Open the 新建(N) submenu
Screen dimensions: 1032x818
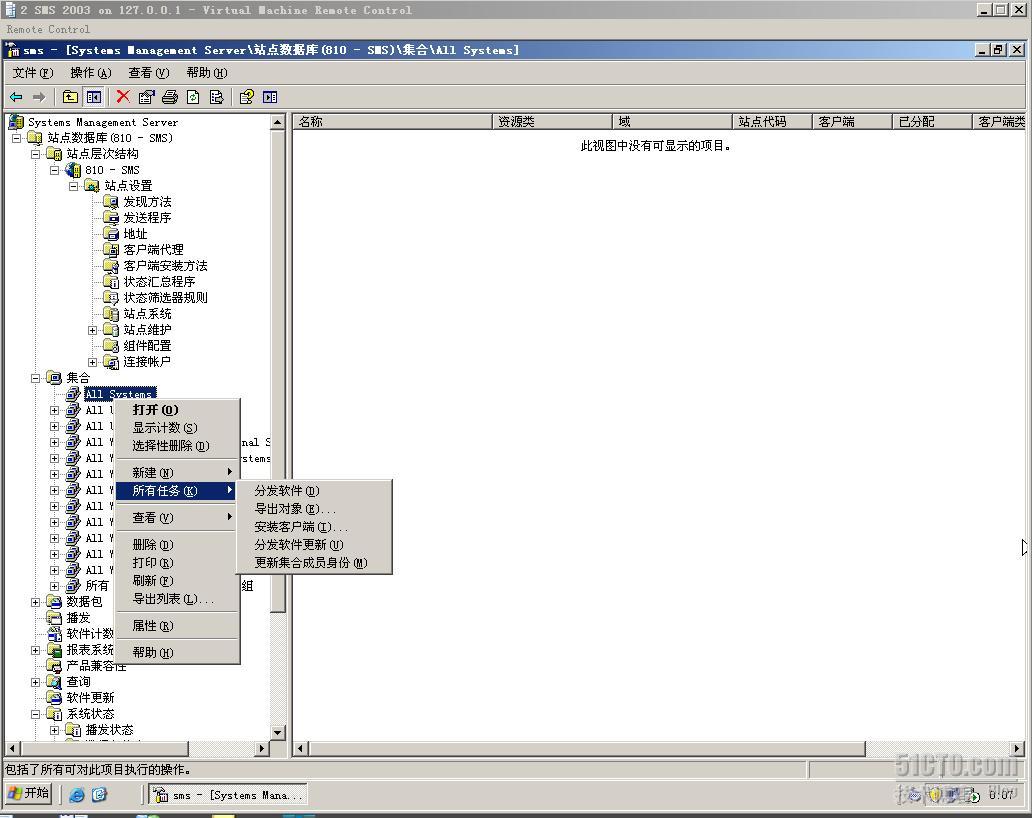click(177, 473)
